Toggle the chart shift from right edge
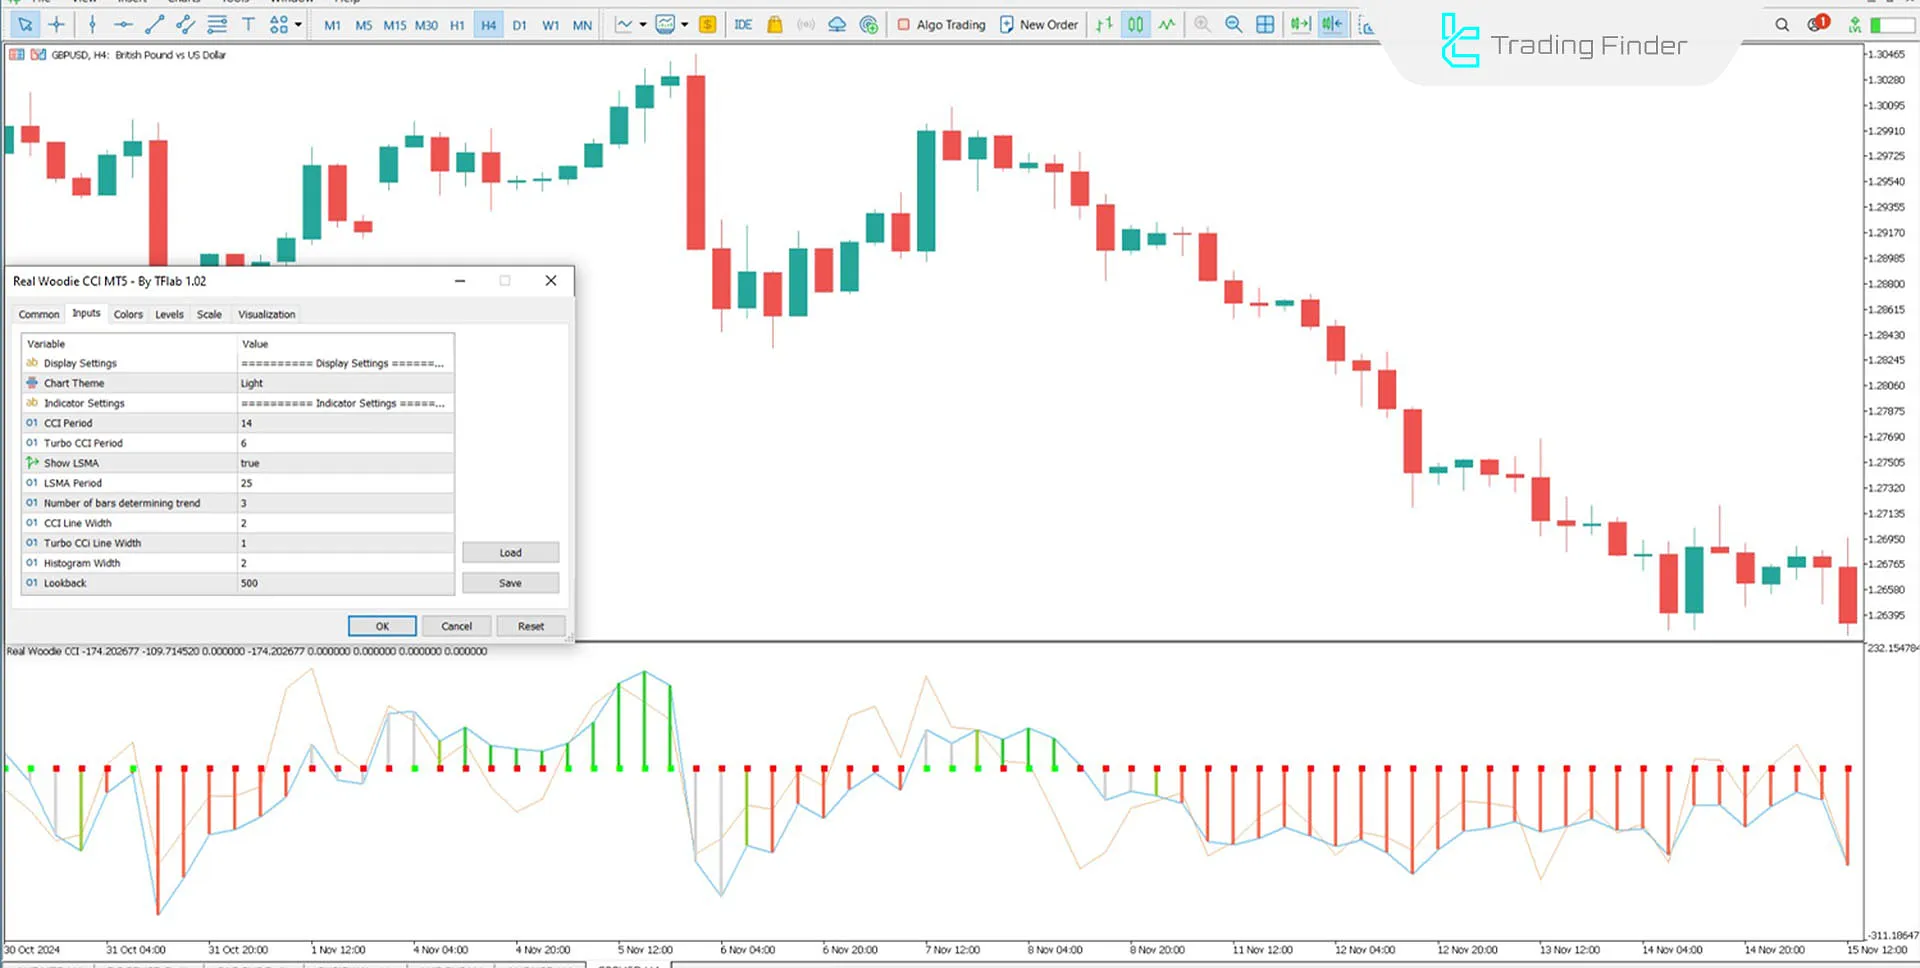The width and height of the screenshot is (1920, 968). tap(1331, 24)
